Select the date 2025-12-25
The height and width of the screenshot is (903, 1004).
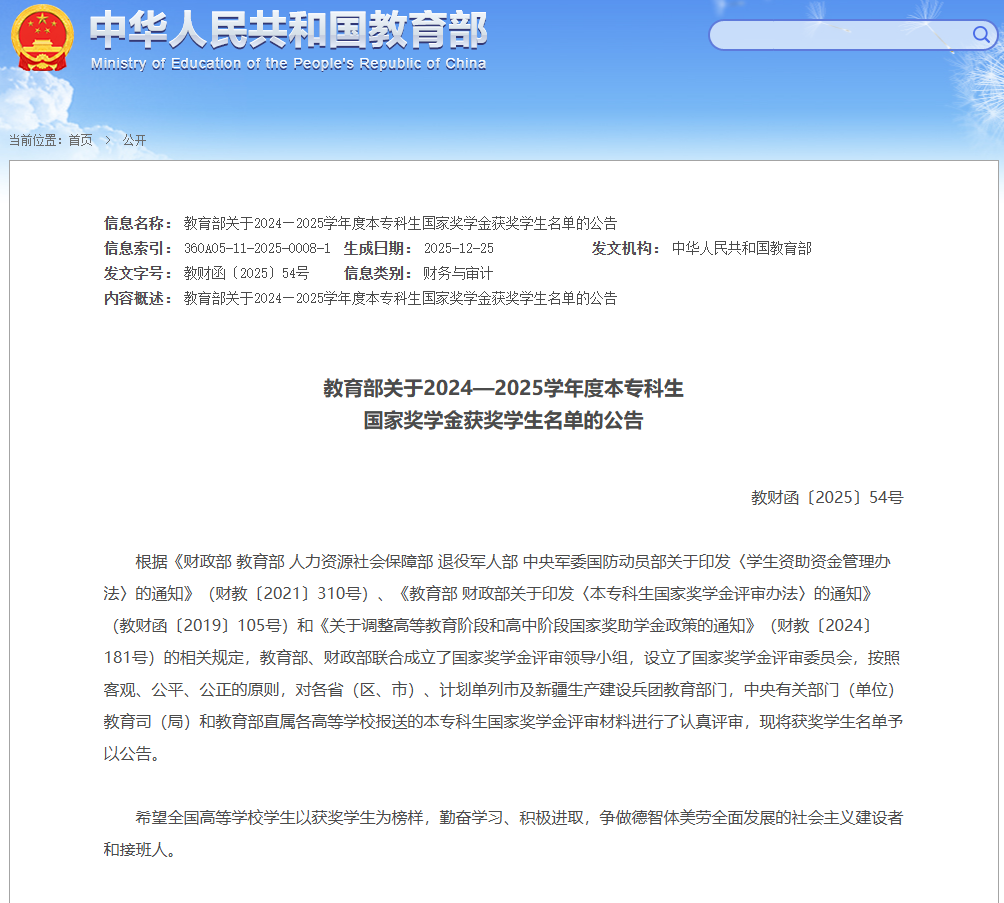click(x=458, y=248)
